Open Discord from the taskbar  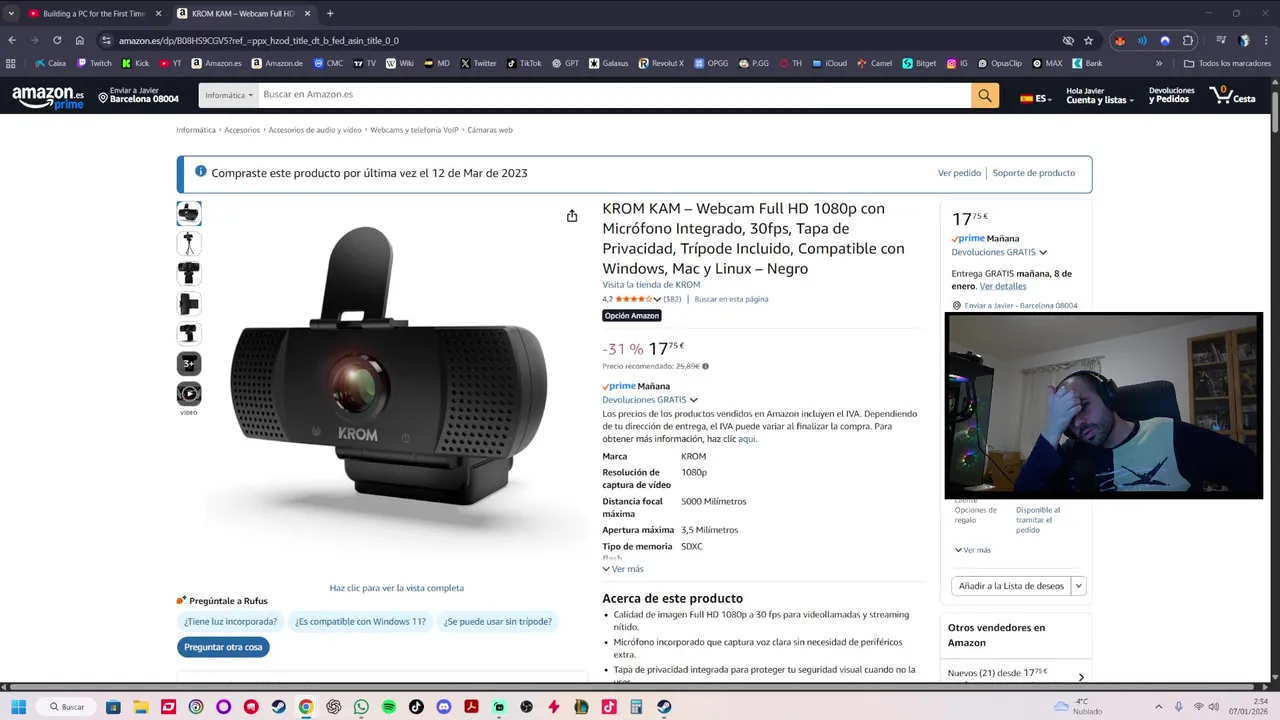pos(444,707)
